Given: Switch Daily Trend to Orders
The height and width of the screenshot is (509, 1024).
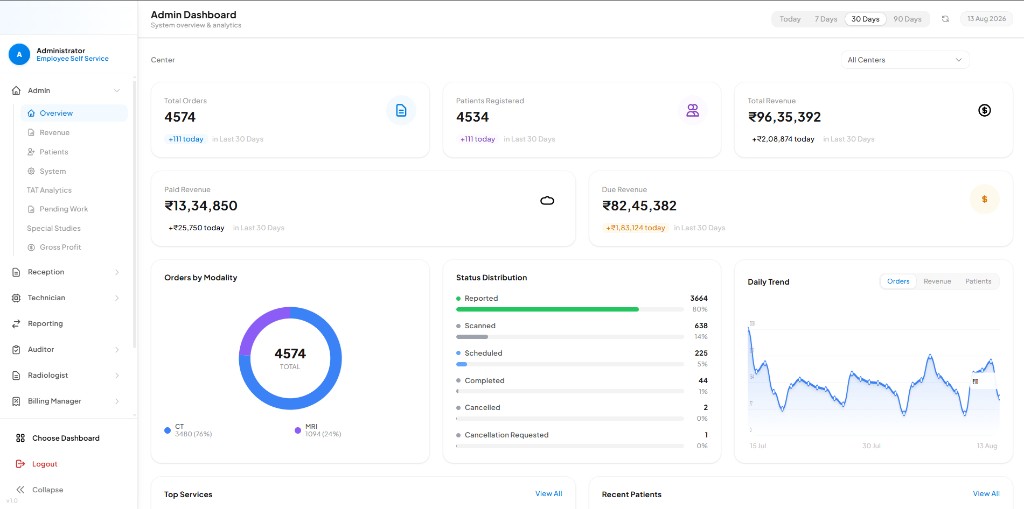Looking at the screenshot, I should coord(898,282).
